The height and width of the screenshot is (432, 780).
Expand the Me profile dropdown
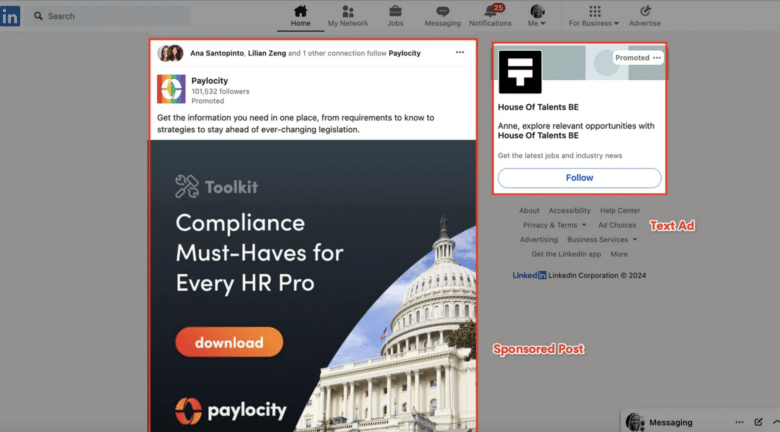[x=538, y=16]
